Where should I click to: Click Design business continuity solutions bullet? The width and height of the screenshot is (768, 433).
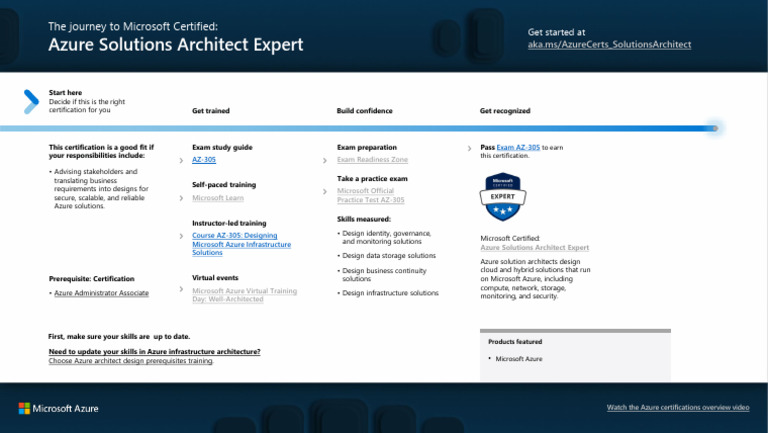[382, 275]
